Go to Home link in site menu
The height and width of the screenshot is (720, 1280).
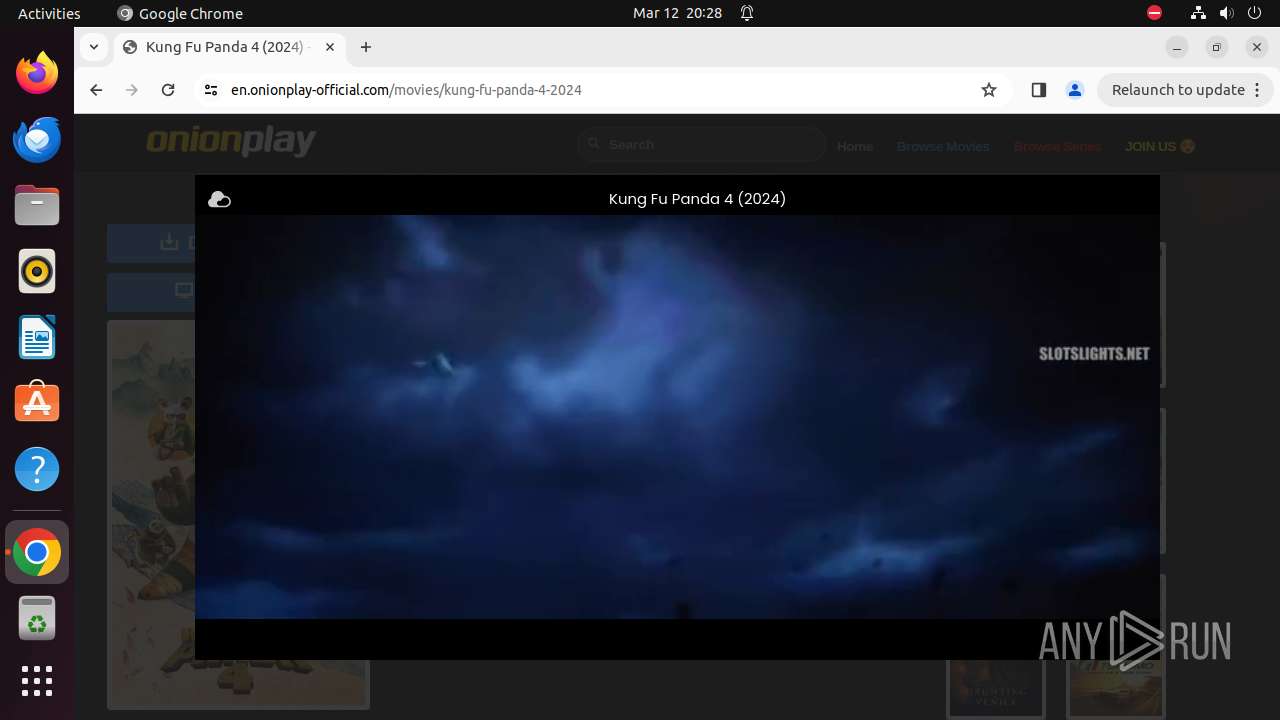point(855,146)
